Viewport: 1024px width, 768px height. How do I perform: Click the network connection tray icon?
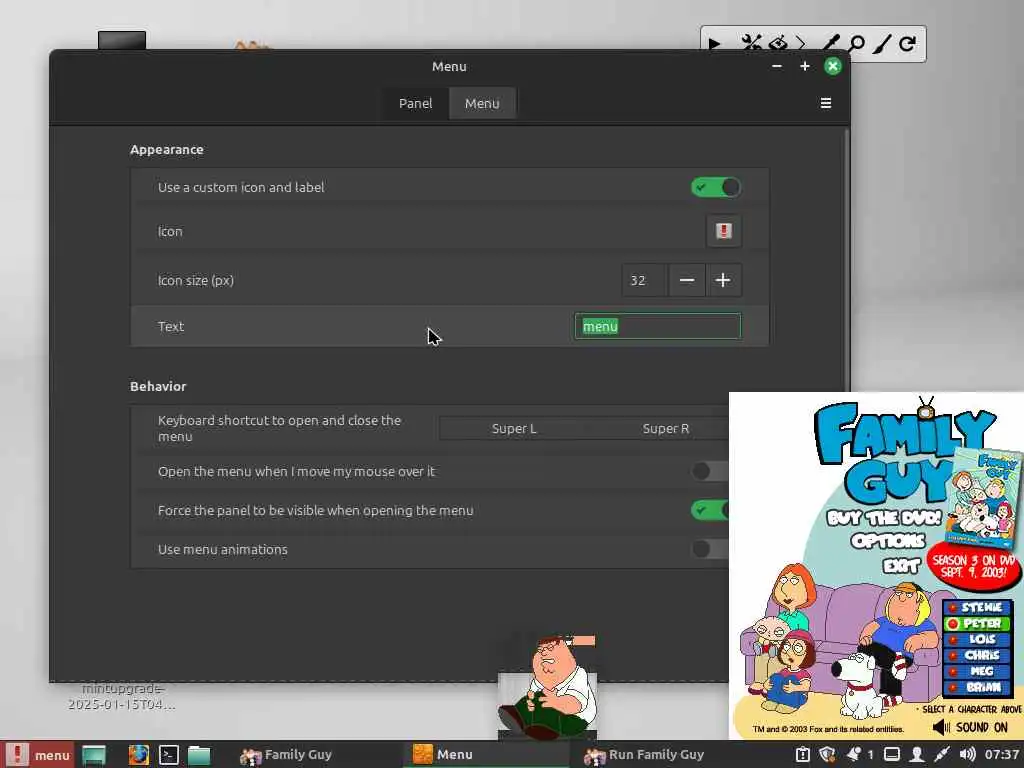pos(942,755)
